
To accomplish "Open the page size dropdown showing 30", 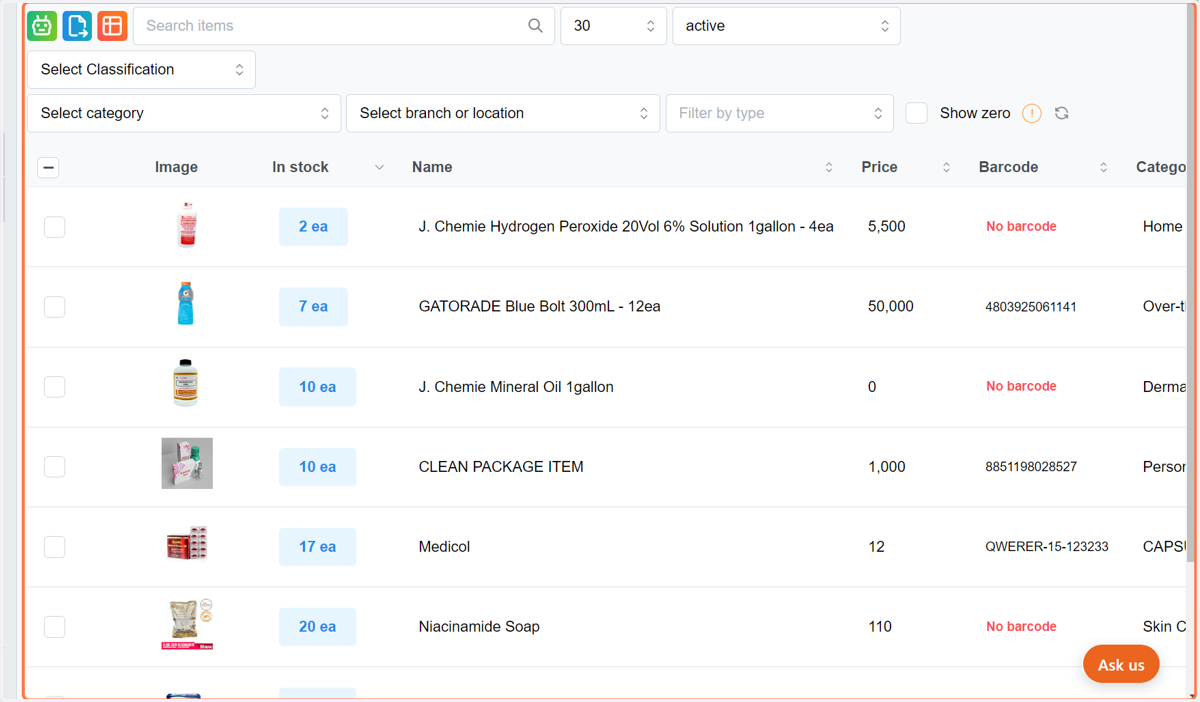I will [614, 26].
